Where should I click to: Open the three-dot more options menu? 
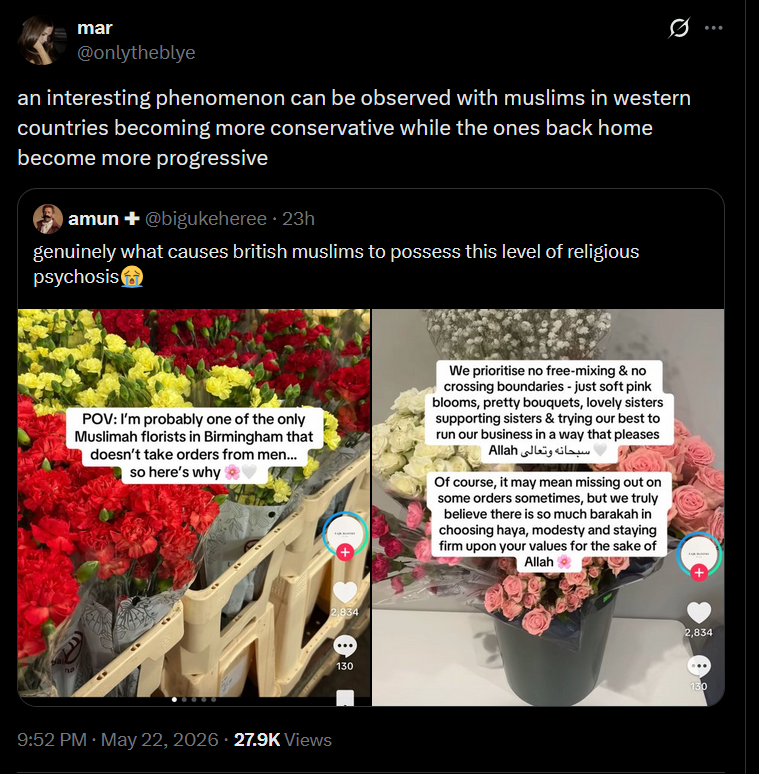tap(714, 28)
